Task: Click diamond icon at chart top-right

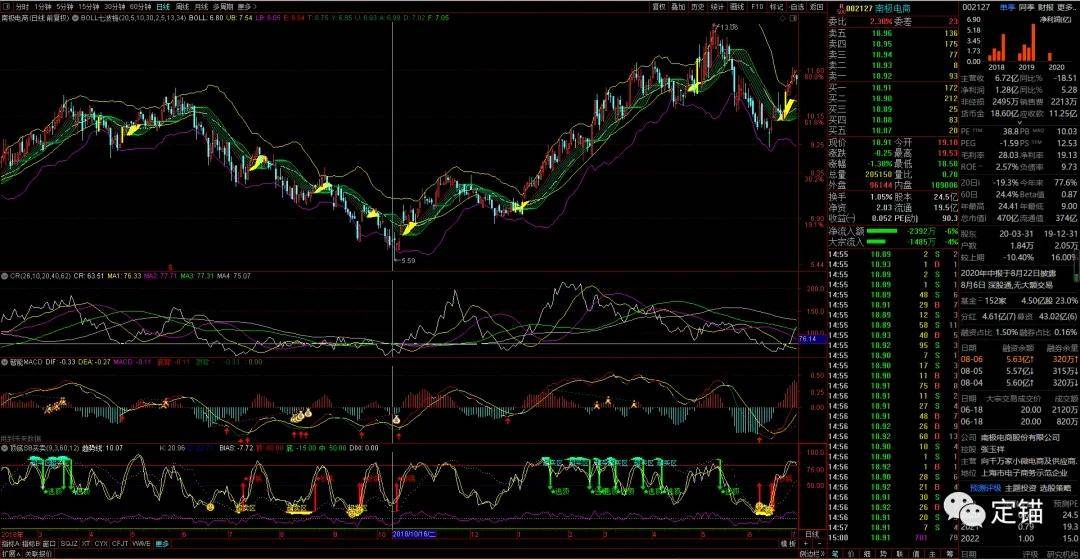Action: coord(783,19)
